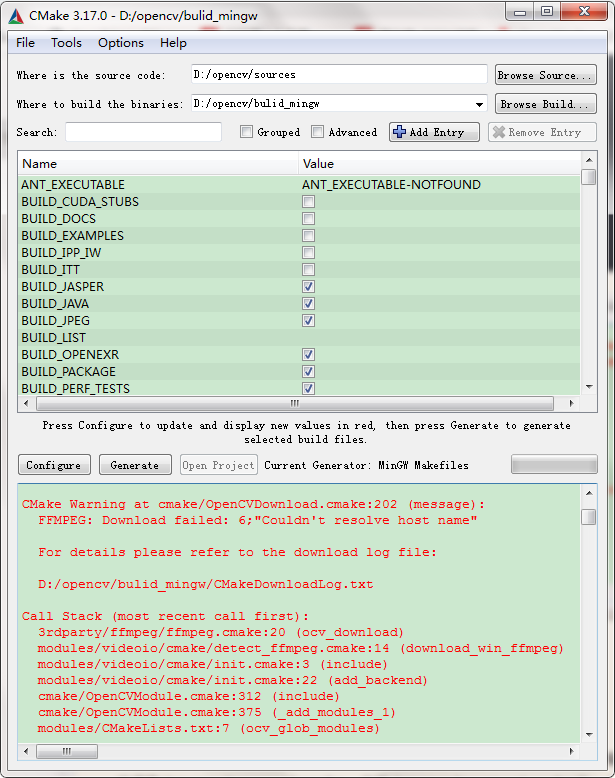Viewport: 615px width, 778px height.
Task: Click the variable list horizontal scrollbar thumb
Action: 295,403
